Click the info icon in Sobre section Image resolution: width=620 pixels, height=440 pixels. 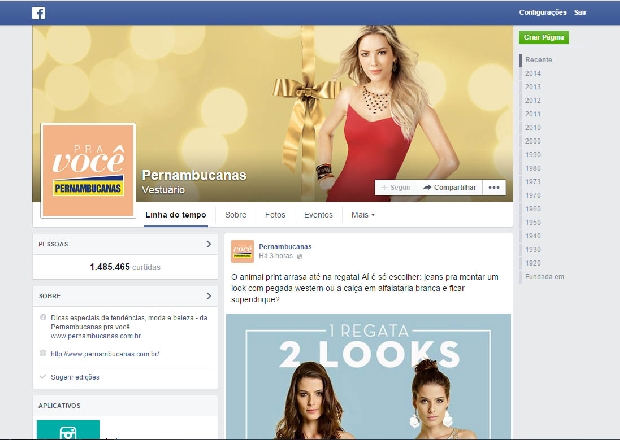pos(43,317)
